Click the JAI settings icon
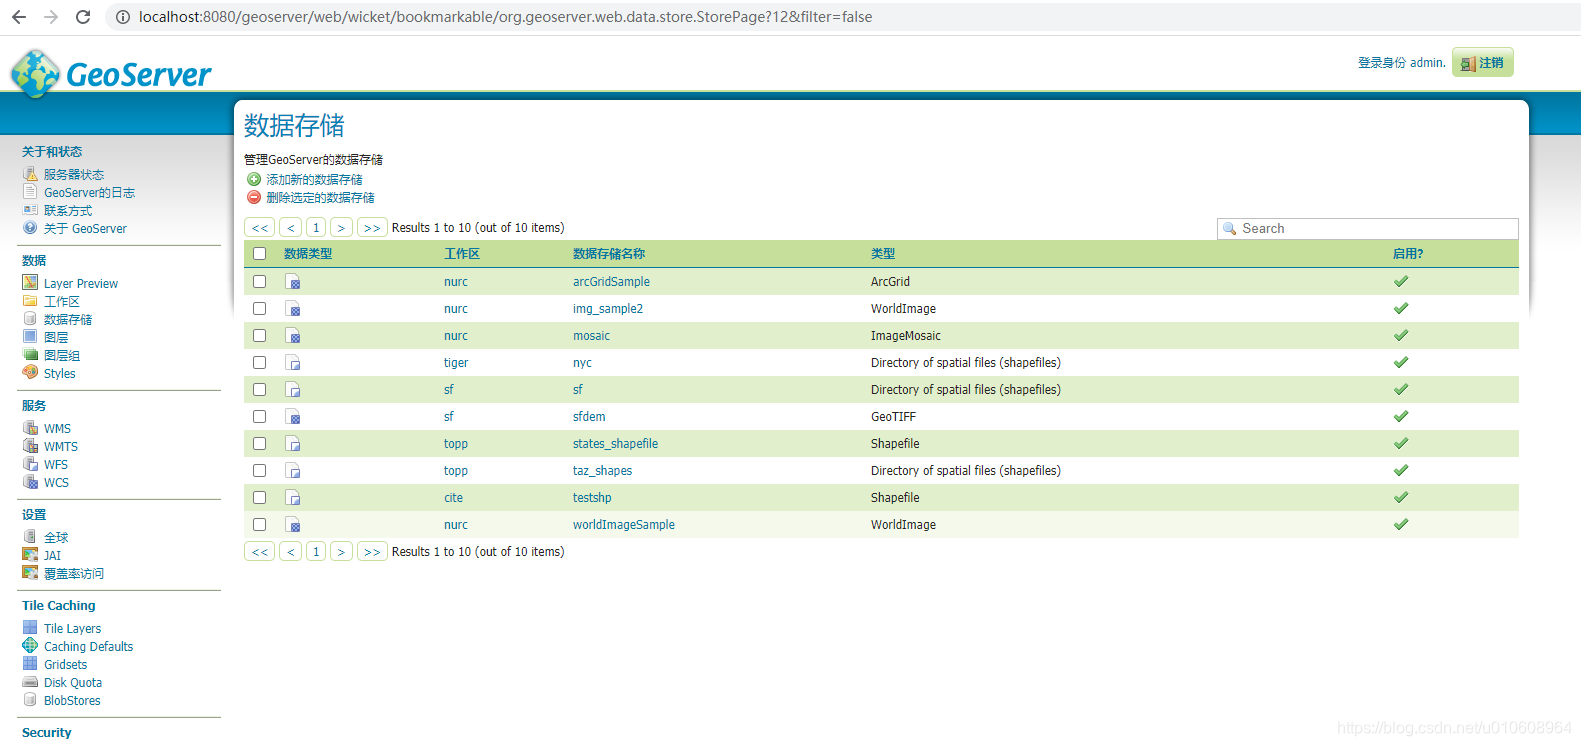The image size is (1581, 746). 30,555
